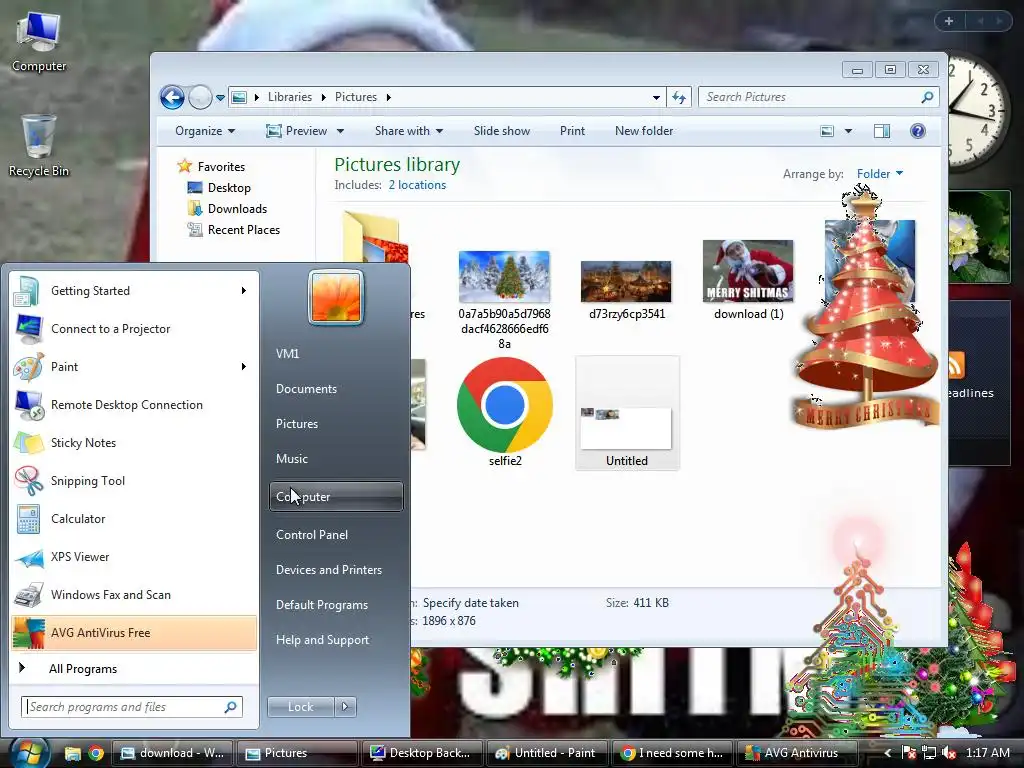
Task: Expand the Paint recent files arrow
Action: pyautogui.click(x=244, y=366)
